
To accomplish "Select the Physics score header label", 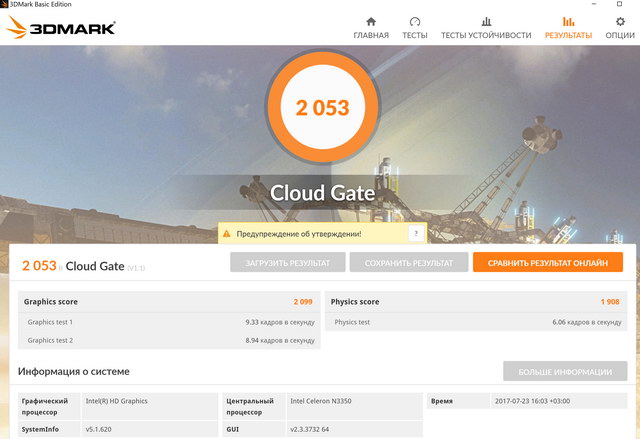I will (355, 302).
